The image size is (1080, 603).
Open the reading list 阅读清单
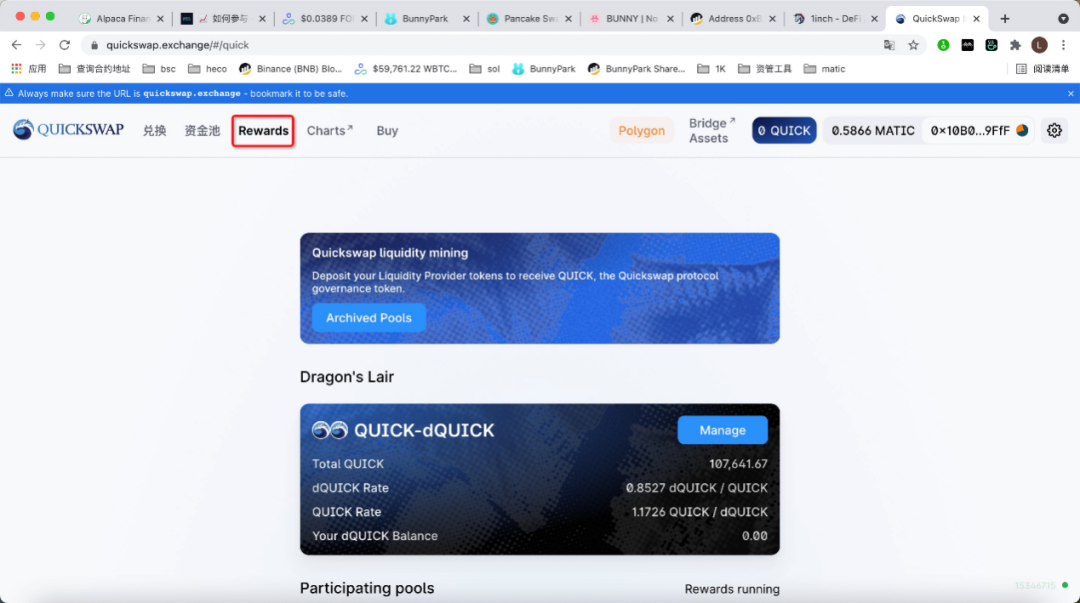(x=1043, y=69)
